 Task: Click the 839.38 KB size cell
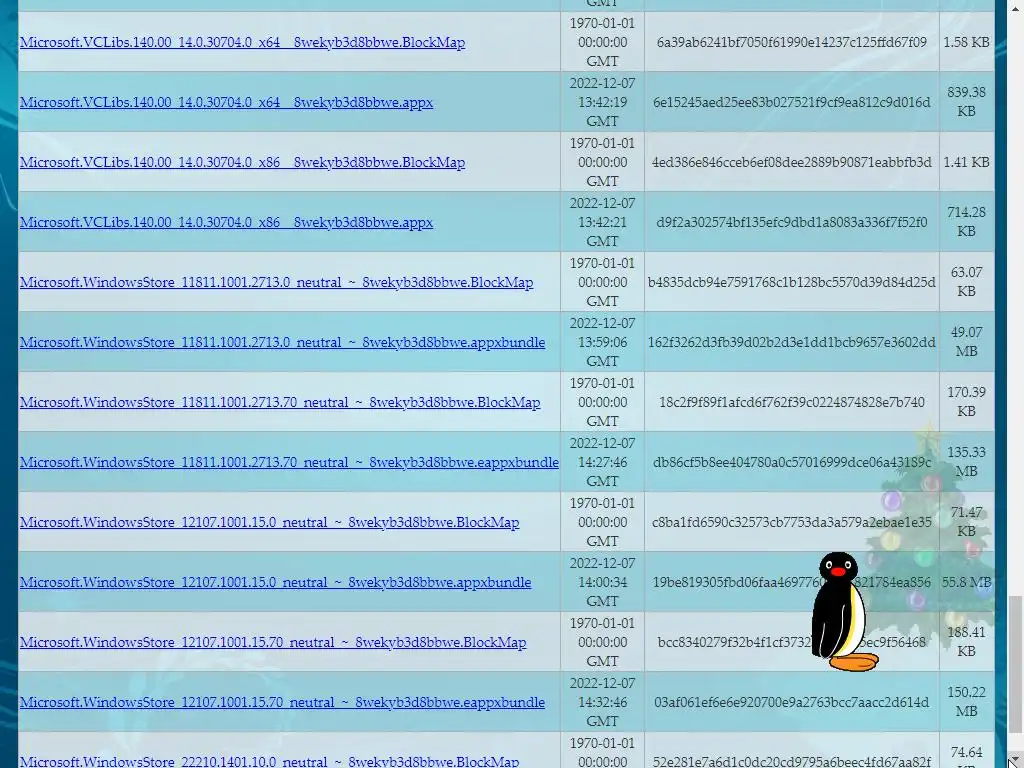click(967, 103)
